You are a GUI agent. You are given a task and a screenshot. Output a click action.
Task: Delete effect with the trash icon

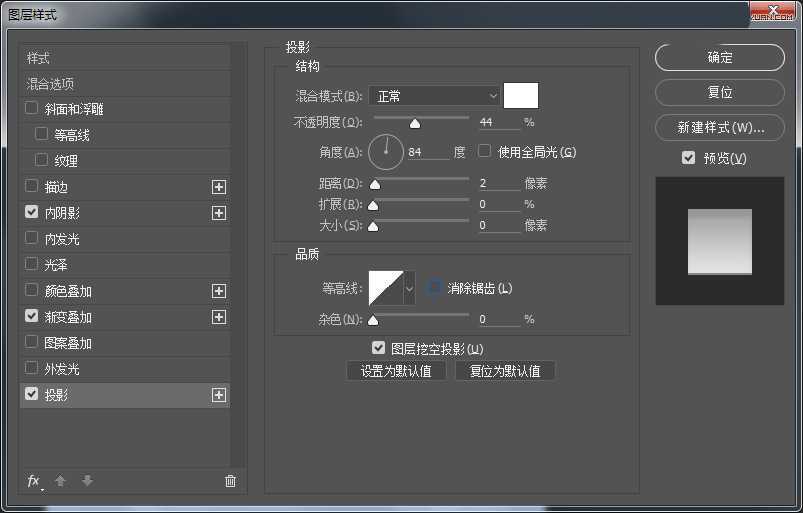[x=230, y=481]
